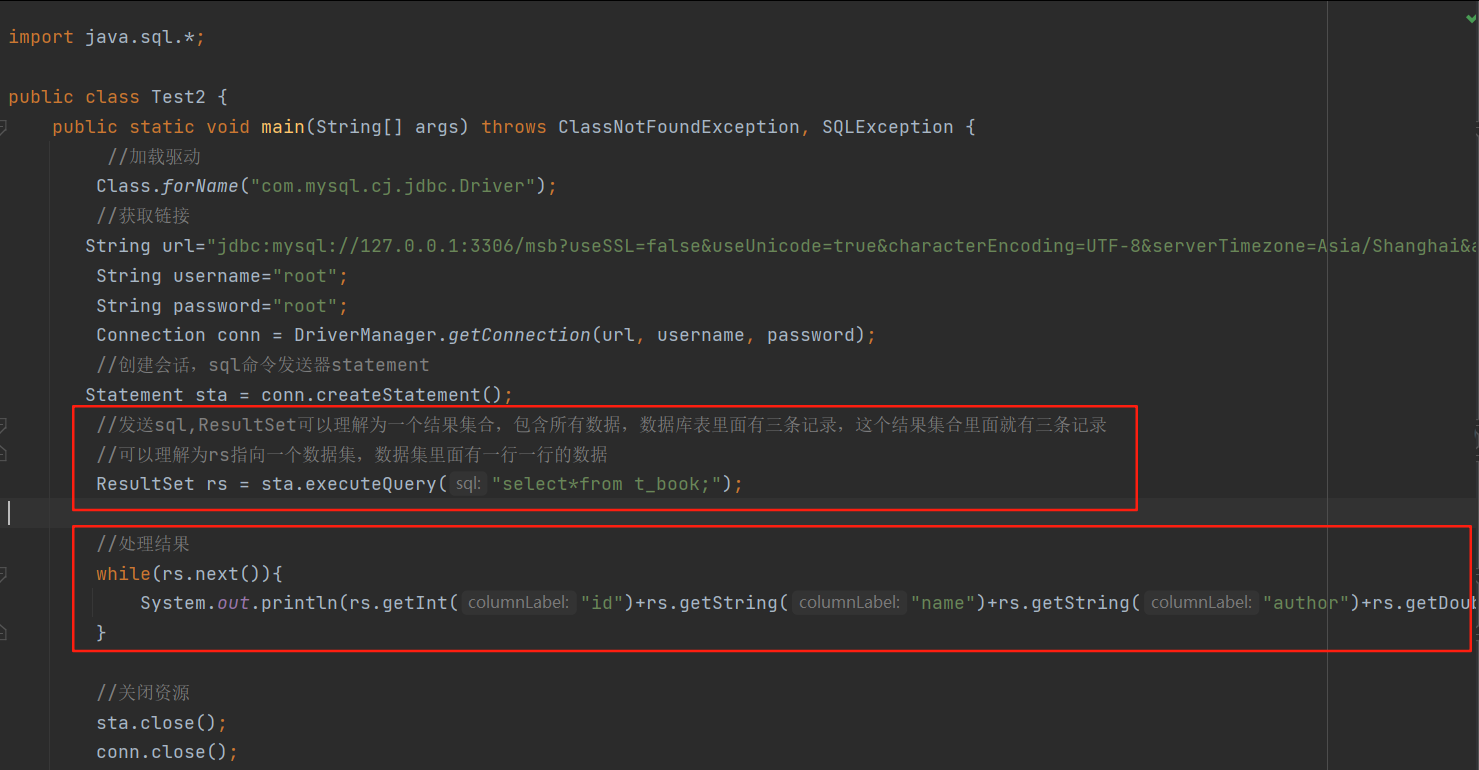The height and width of the screenshot is (770, 1479).
Task: Collapse the while loop fold marker
Action: (3, 574)
